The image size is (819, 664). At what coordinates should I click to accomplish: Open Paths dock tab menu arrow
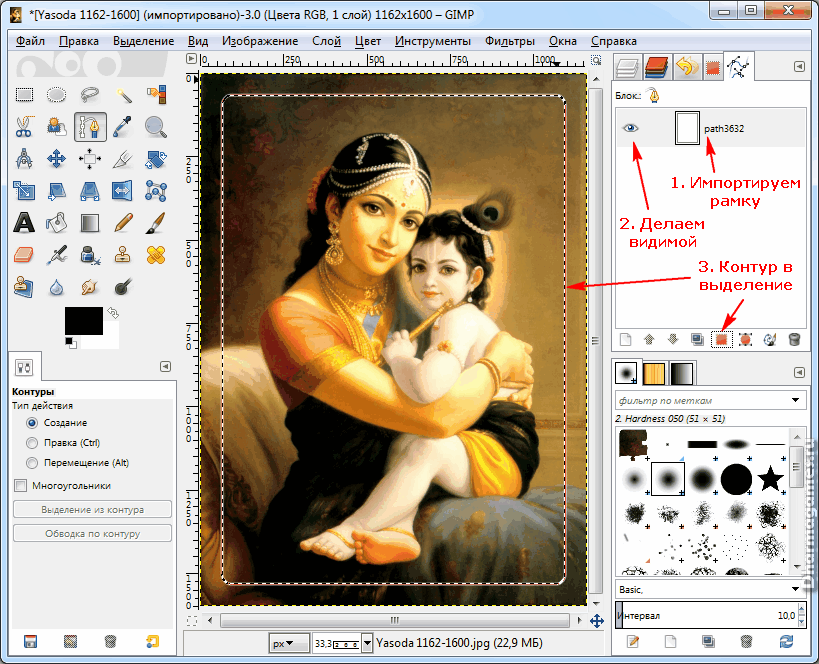(x=799, y=66)
